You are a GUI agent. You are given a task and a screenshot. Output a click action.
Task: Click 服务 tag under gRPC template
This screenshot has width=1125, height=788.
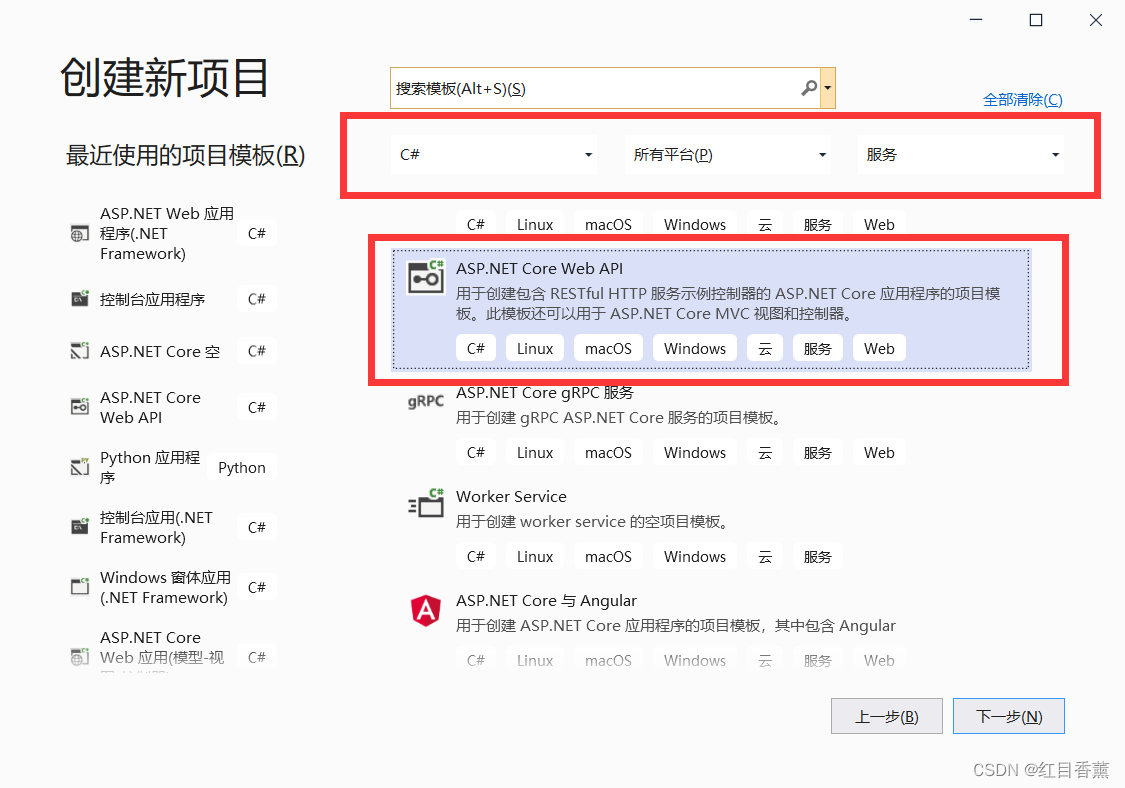[817, 453]
